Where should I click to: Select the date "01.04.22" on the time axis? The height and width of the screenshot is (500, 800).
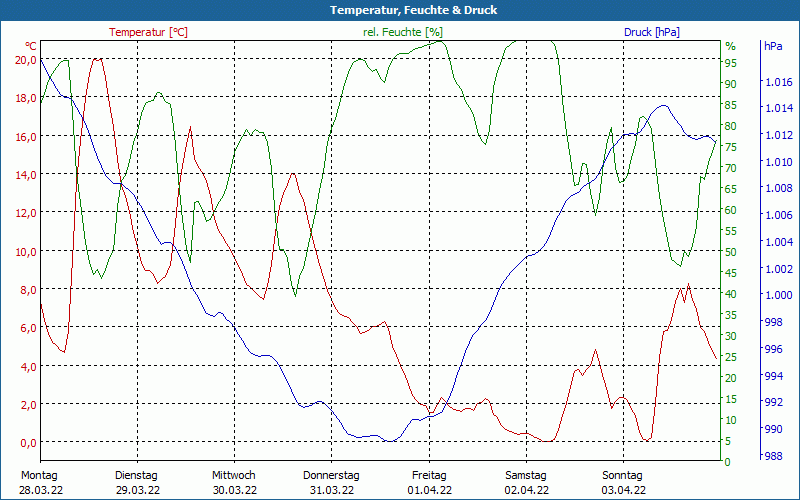click(429, 490)
